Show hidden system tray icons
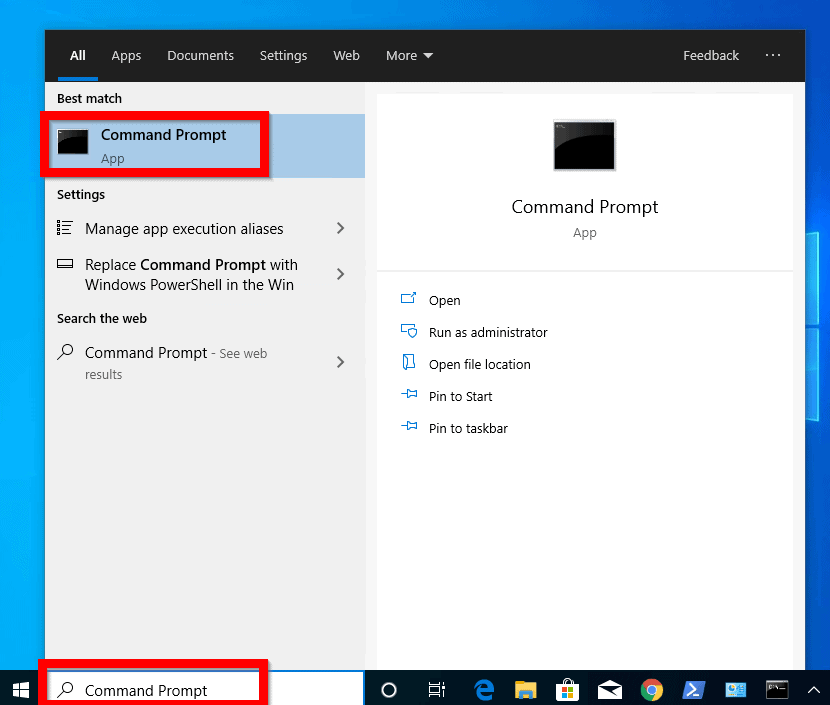Image resolution: width=830 pixels, height=705 pixels. tap(813, 690)
